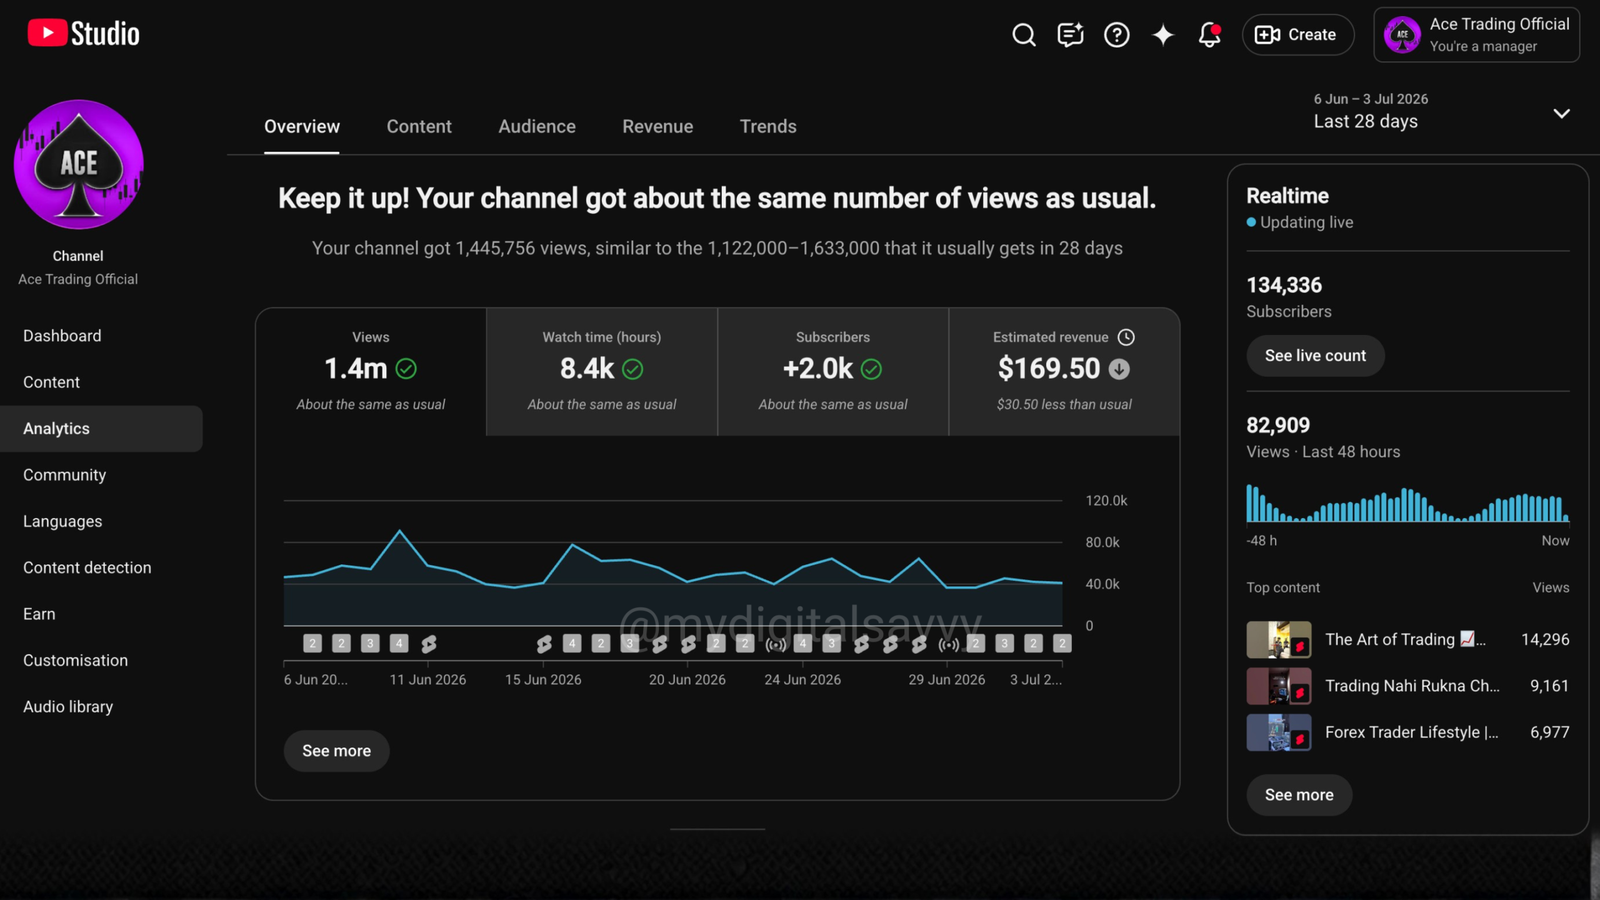The width and height of the screenshot is (1600, 900).
Task: Click the sparkle AI assistant icon
Action: click(x=1163, y=35)
